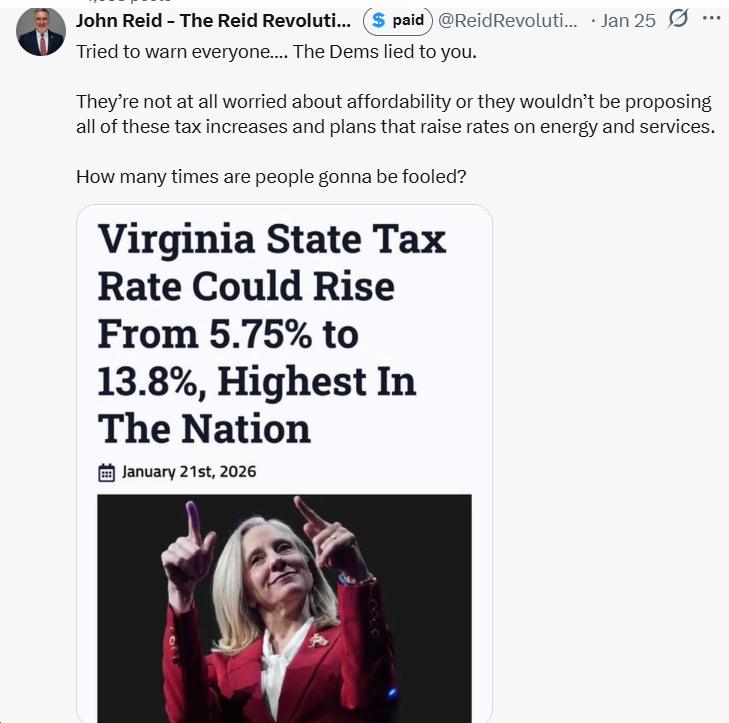This screenshot has height=723, width=729.
Task: Click the calendar icon beside the article date
Action: [x=107, y=472]
